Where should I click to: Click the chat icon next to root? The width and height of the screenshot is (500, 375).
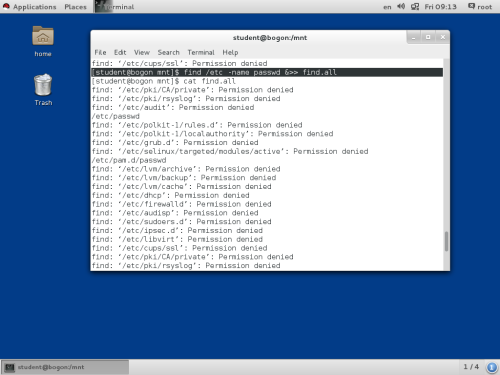click(x=471, y=6)
